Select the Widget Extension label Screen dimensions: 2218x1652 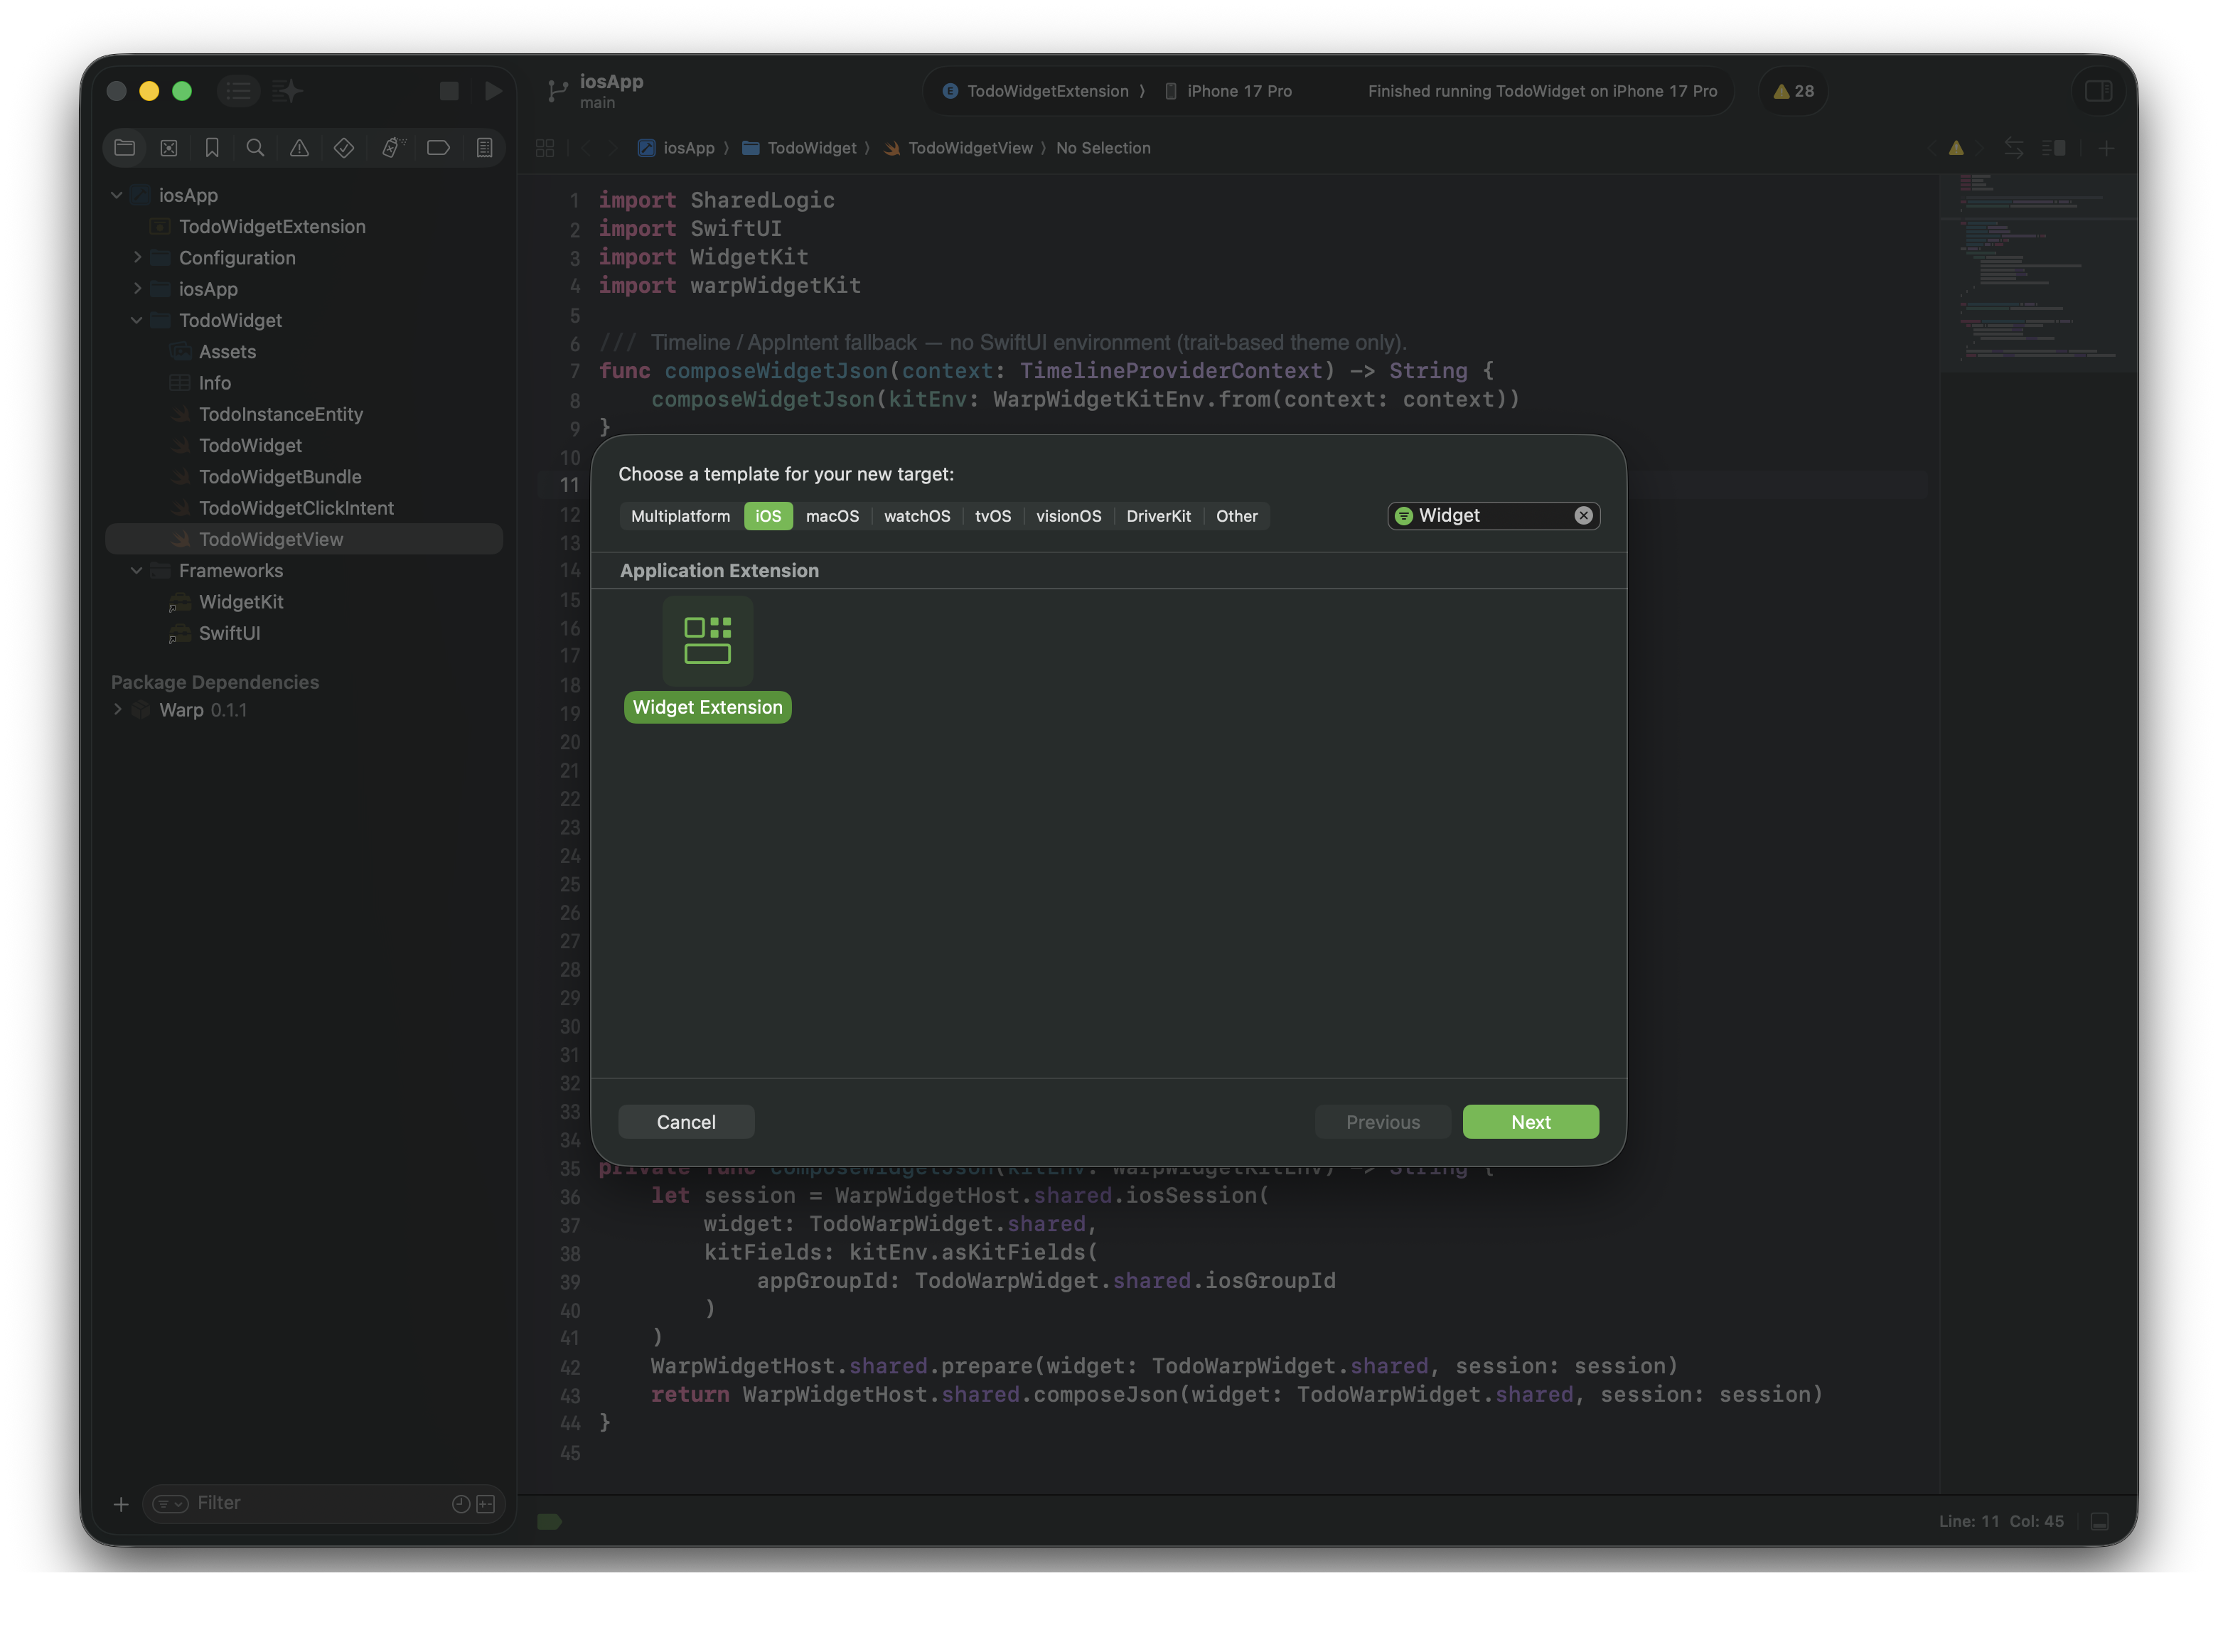tap(707, 707)
